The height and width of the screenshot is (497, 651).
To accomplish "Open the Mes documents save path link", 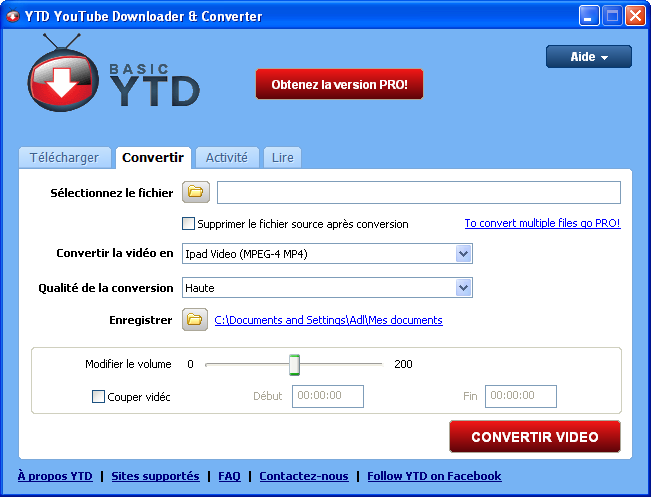I will (328, 320).
